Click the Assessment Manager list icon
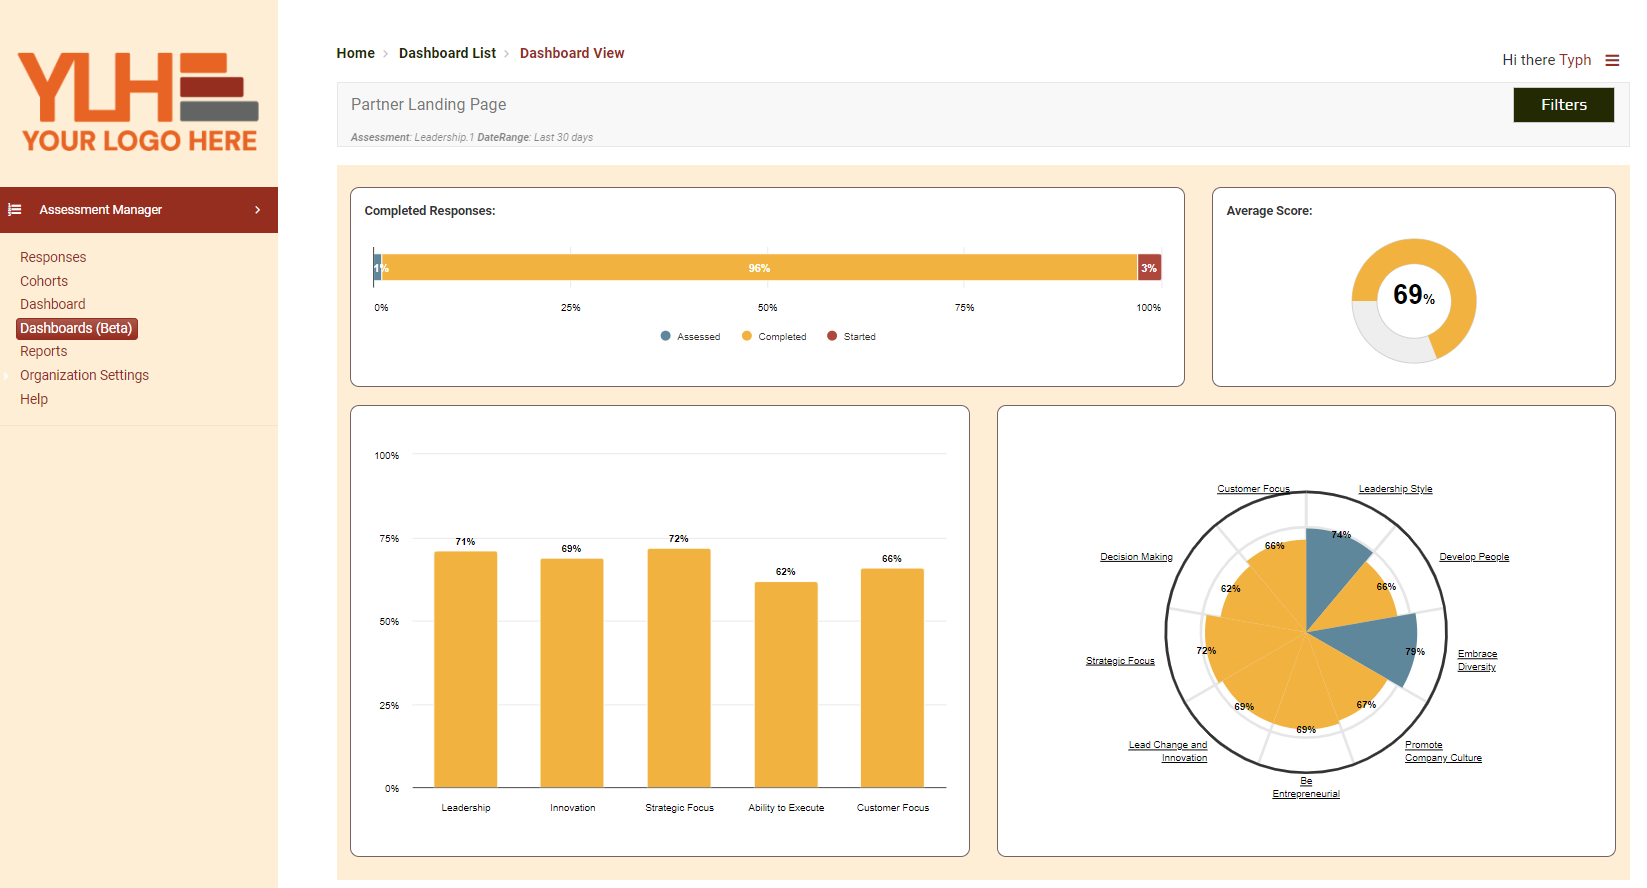The image size is (1647, 888). 15,210
